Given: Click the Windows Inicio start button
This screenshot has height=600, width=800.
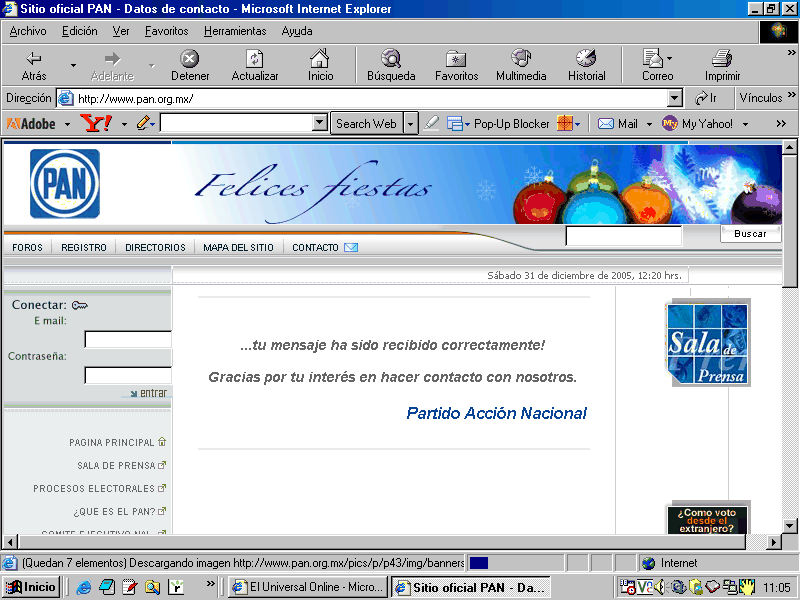Looking at the screenshot, I should click(31, 587).
